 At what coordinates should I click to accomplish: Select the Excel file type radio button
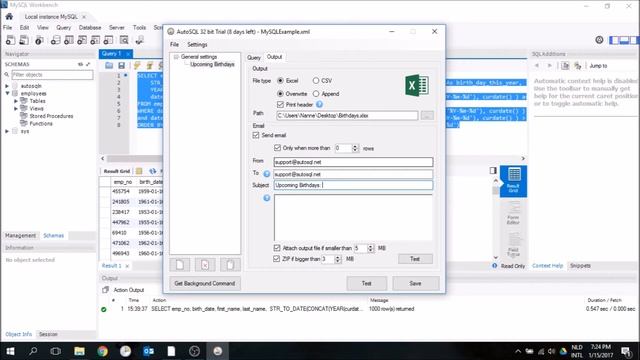(x=280, y=81)
